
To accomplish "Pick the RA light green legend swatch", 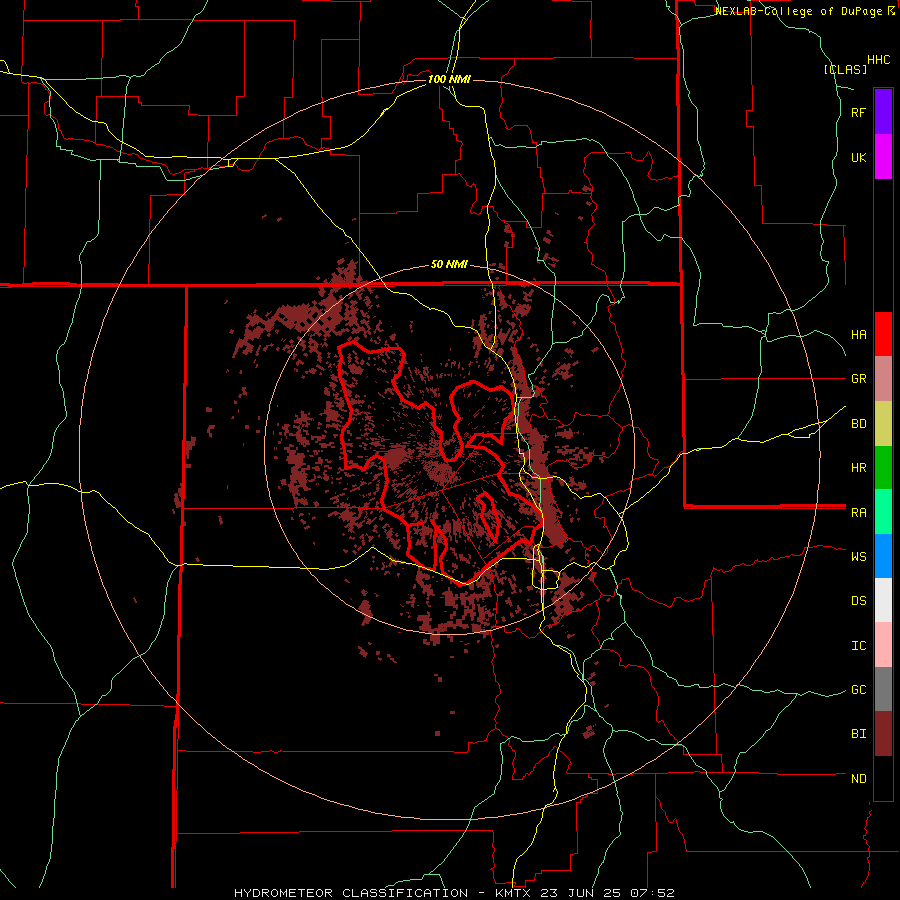I will pyautogui.click(x=883, y=512).
